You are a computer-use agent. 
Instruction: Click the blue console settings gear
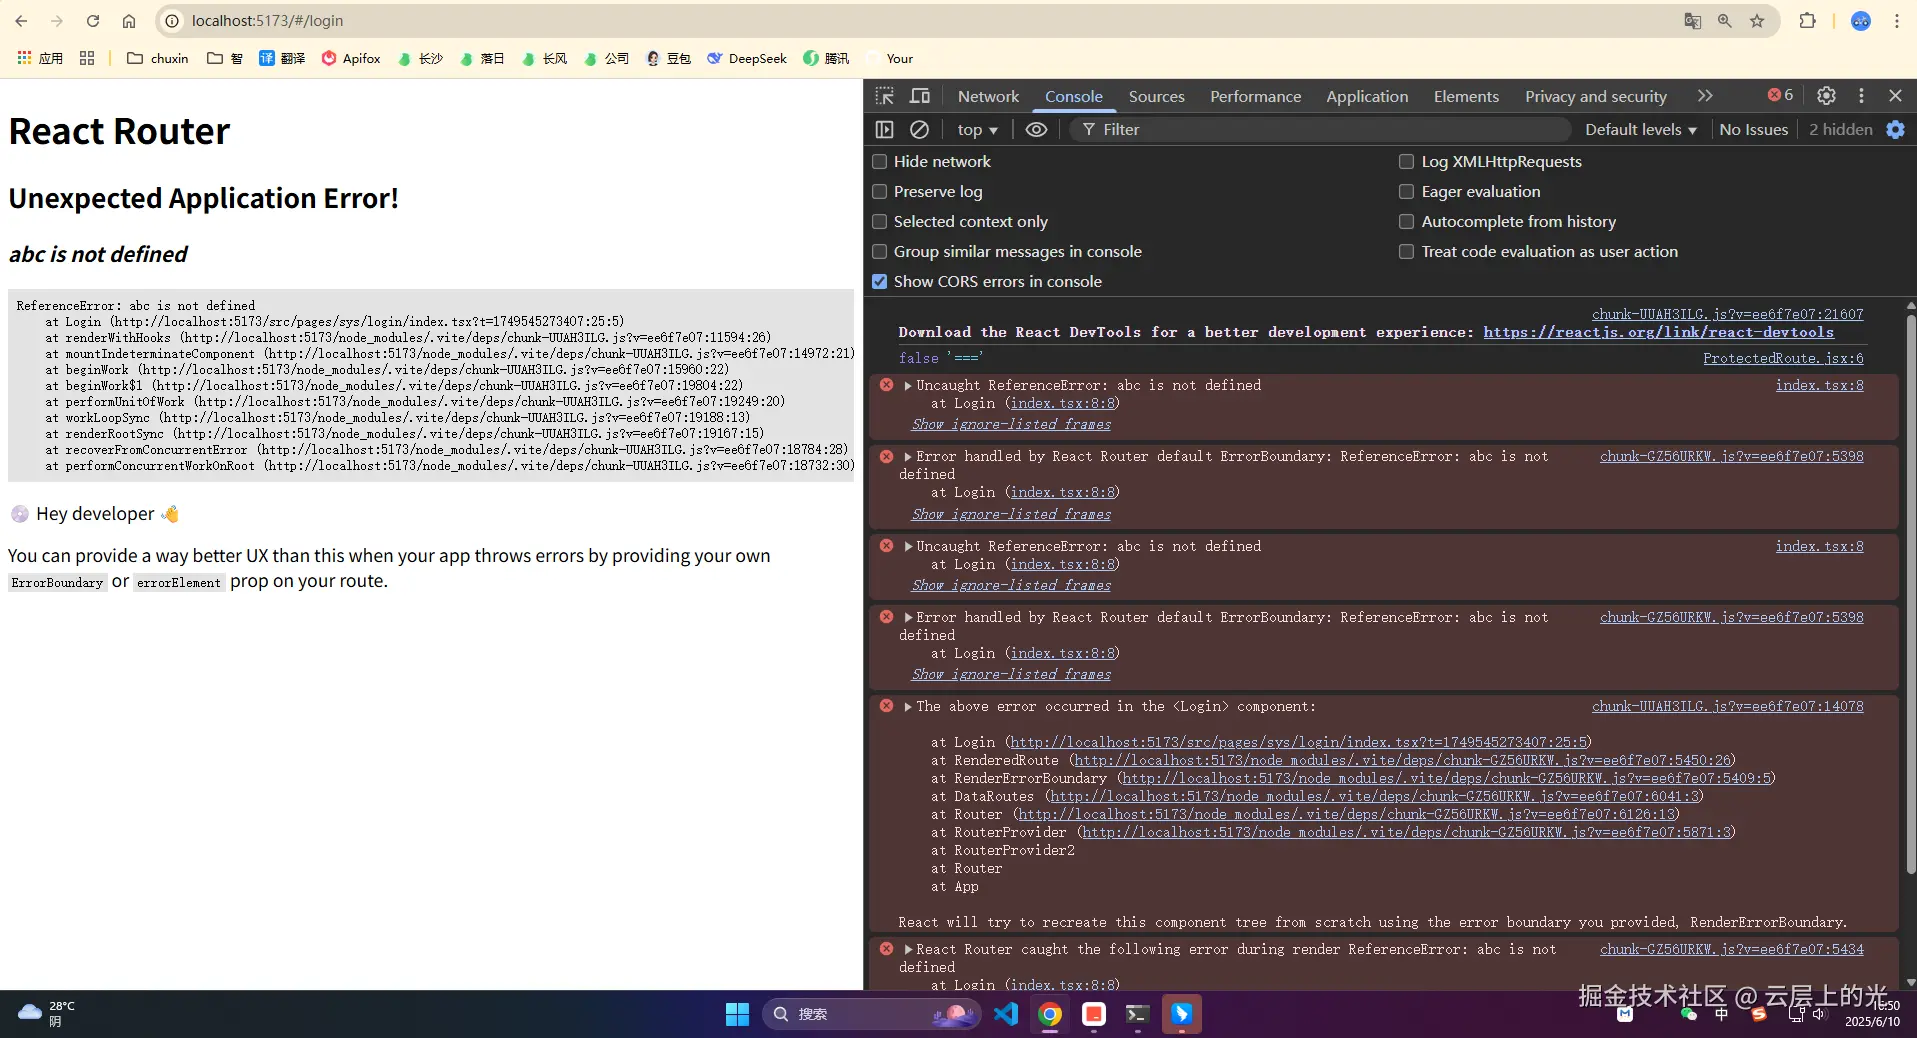click(1895, 130)
